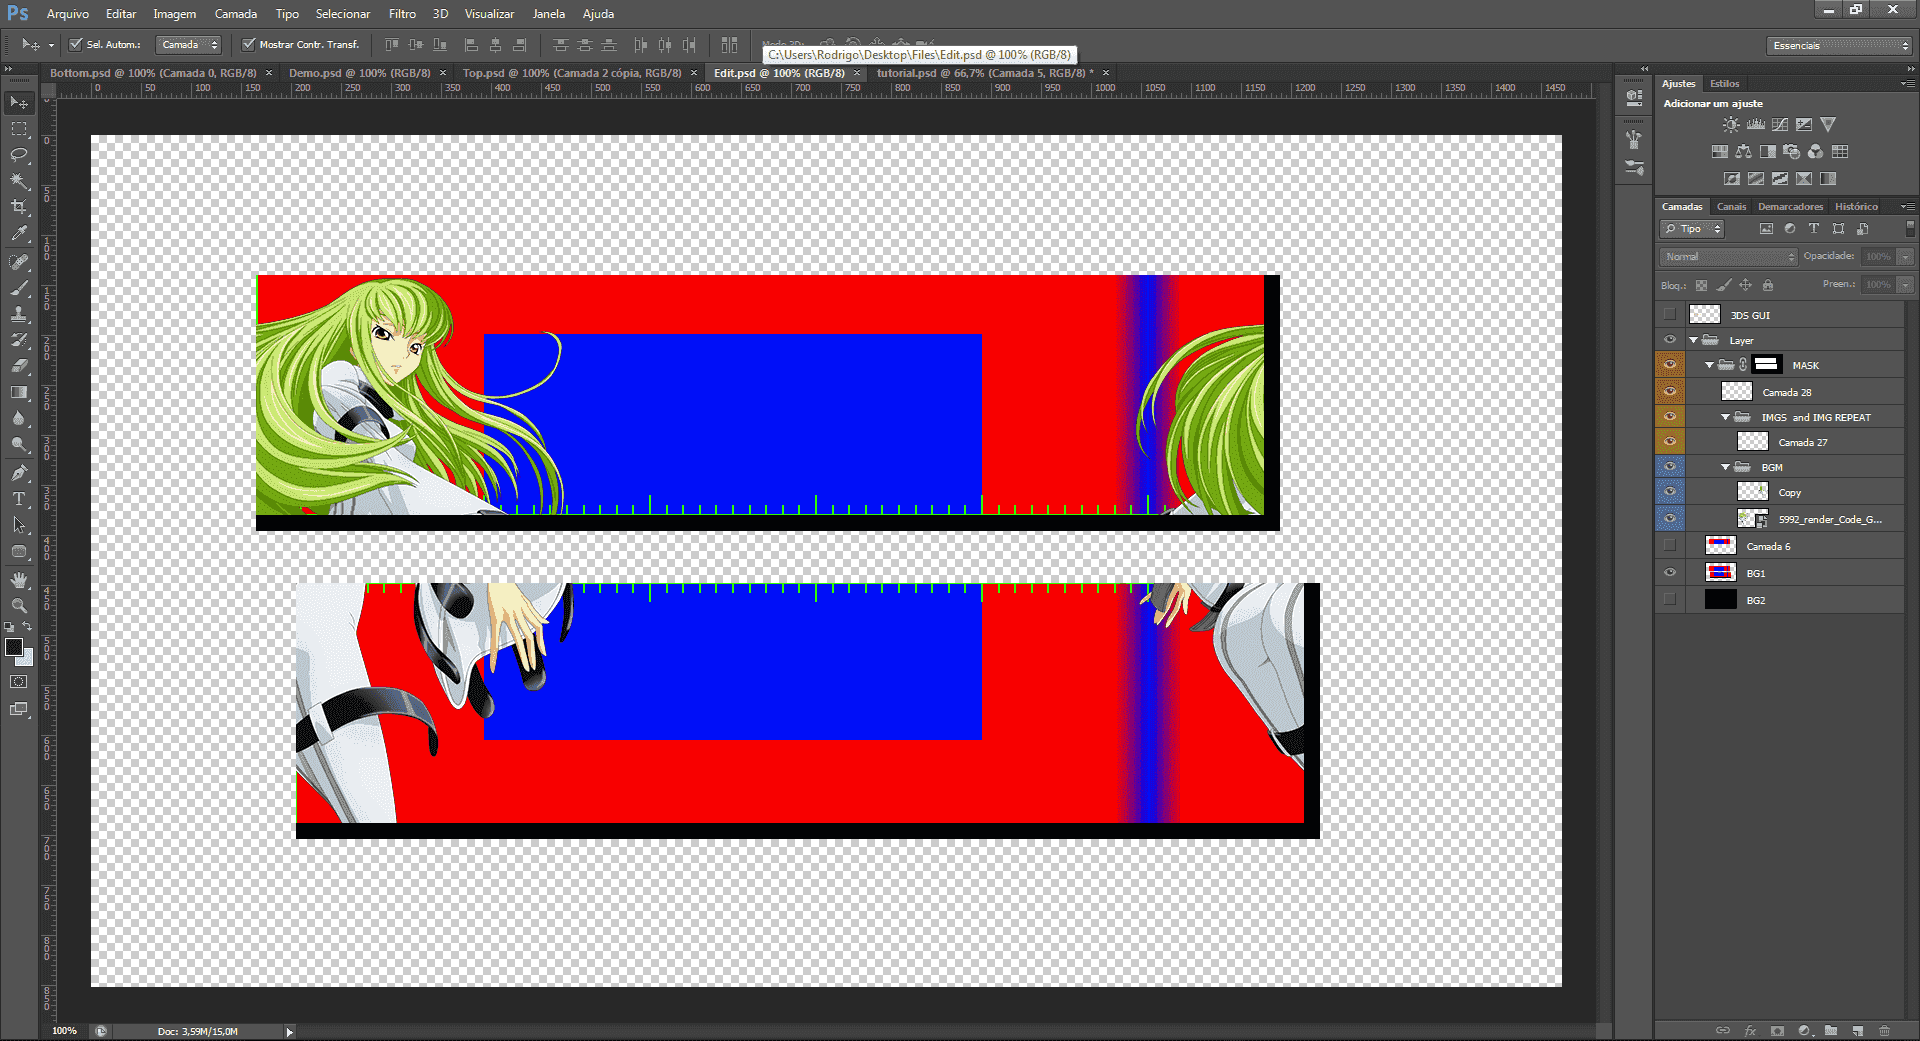This screenshot has width=1920, height=1041.
Task: Collapse the Layer group
Action: (x=1693, y=340)
